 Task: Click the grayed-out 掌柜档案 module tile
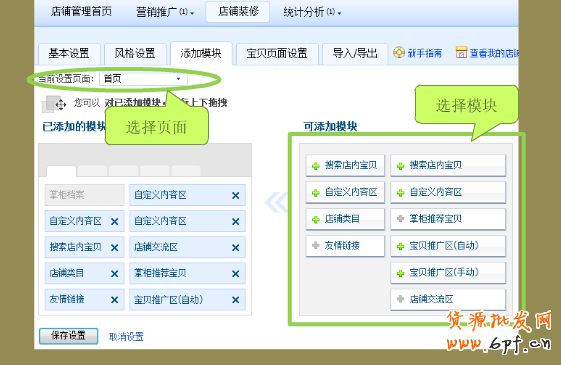84,195
